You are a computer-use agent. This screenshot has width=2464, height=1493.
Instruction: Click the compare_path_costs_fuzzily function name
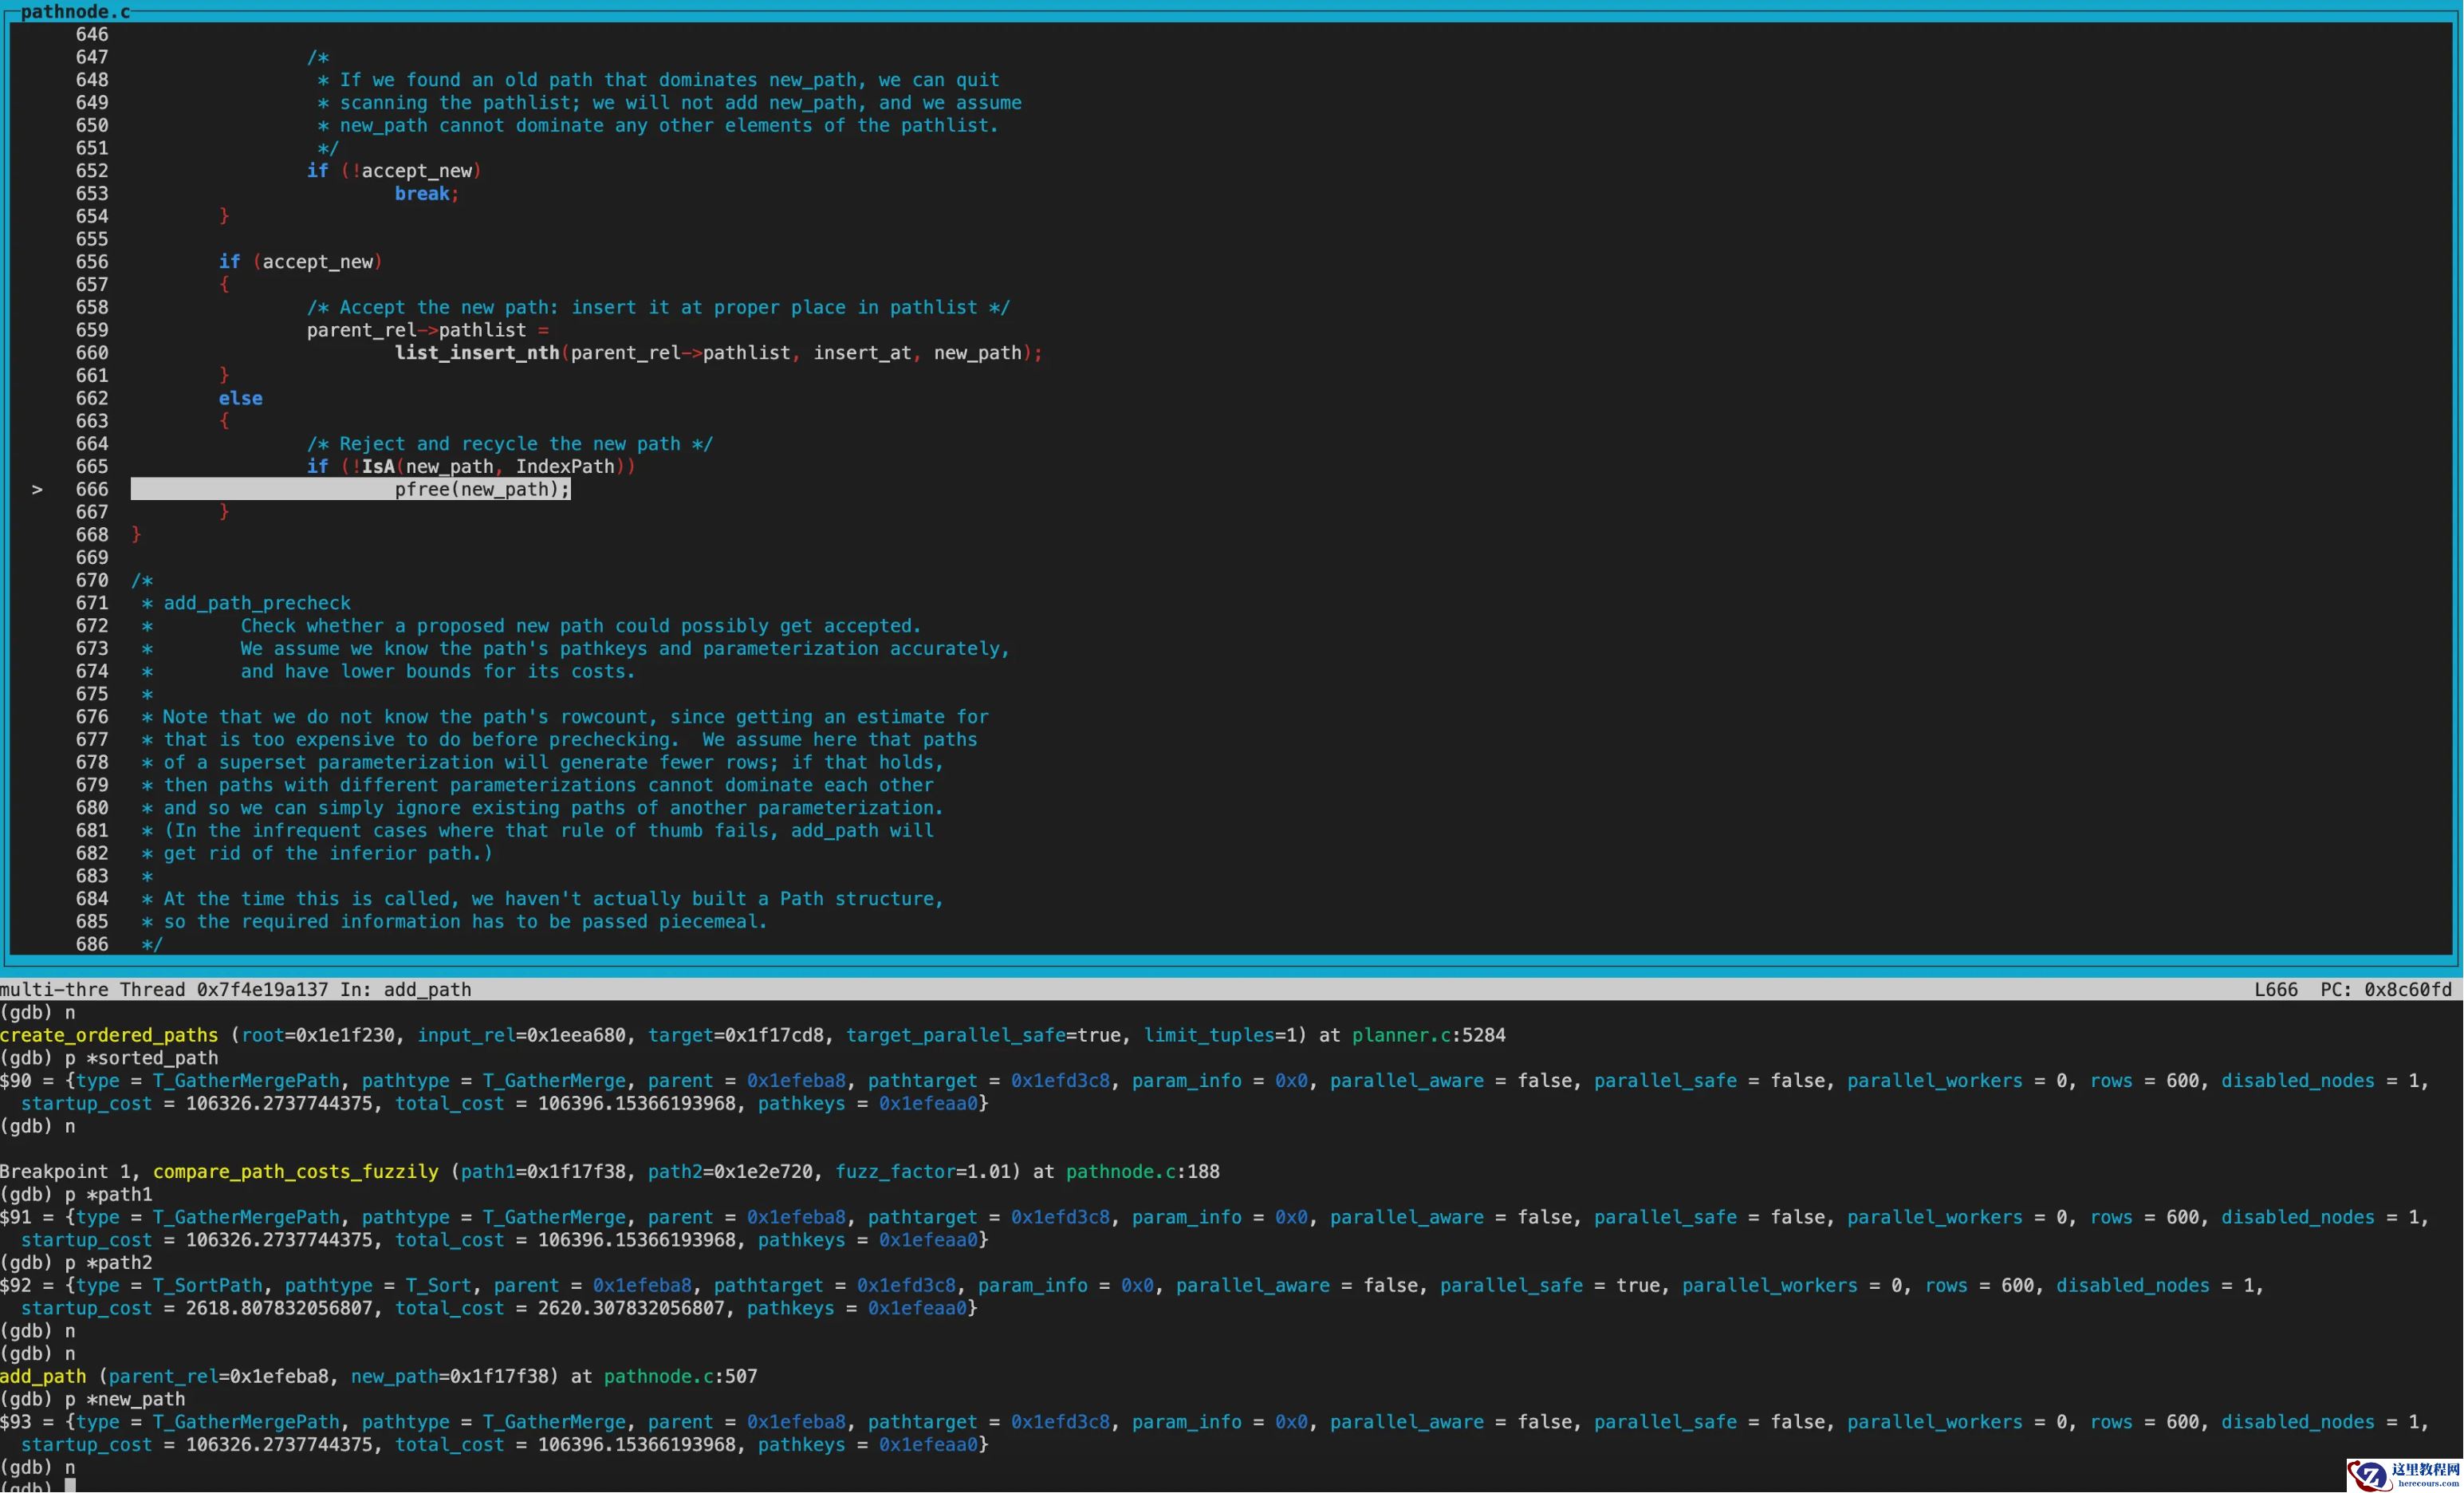pyautogui.click(x=295, y=1171)
